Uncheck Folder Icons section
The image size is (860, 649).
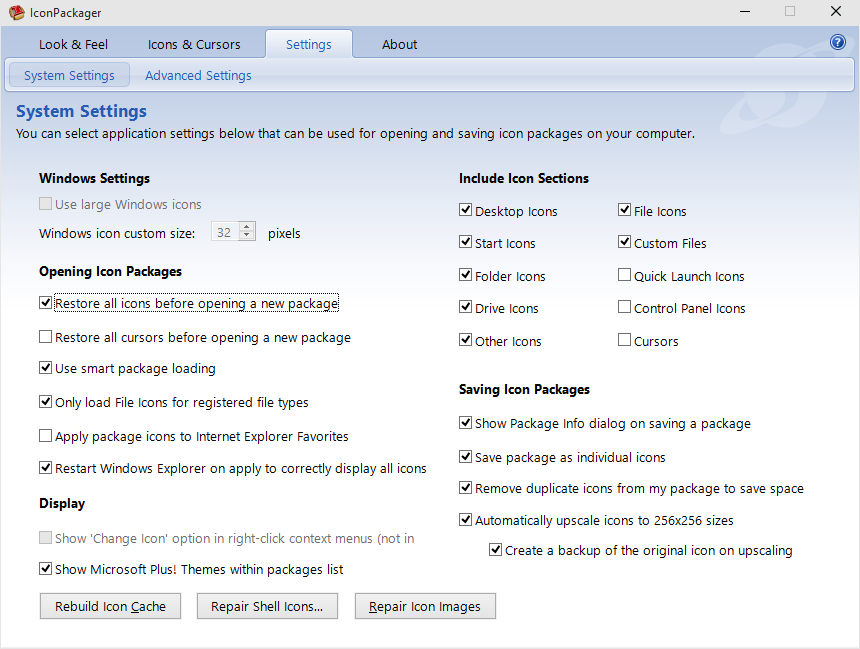coord(466,275)
